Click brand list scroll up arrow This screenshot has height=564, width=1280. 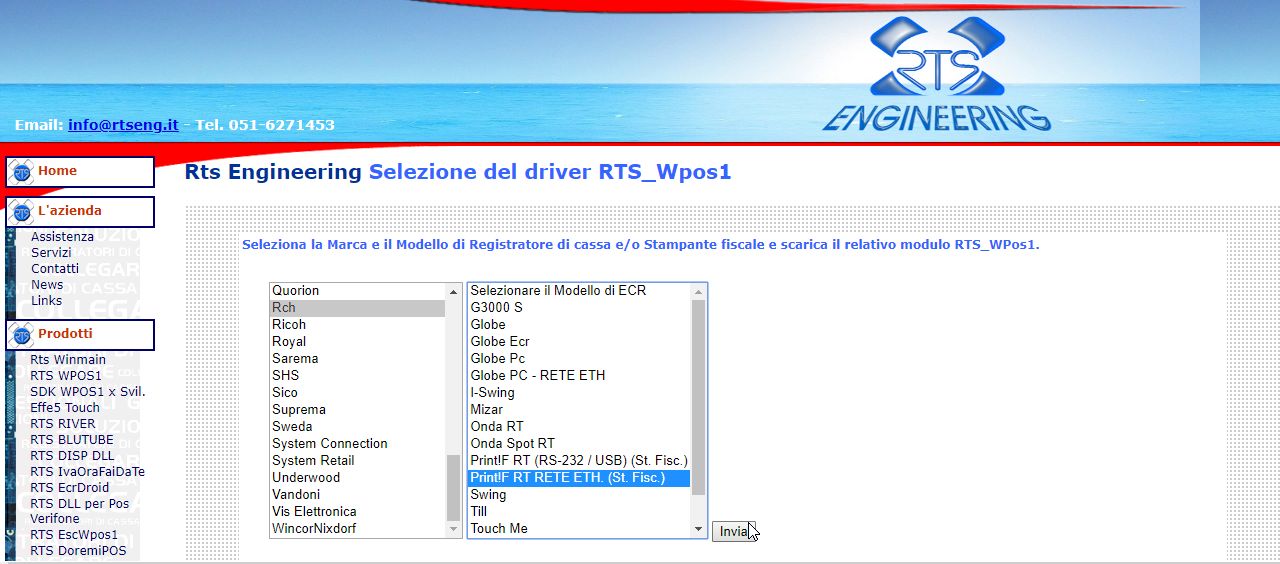(x=454, y=291)
